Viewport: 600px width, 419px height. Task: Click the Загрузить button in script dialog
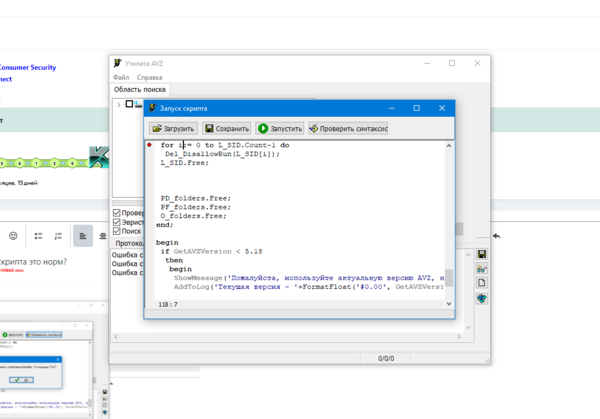tap(173, 129)
